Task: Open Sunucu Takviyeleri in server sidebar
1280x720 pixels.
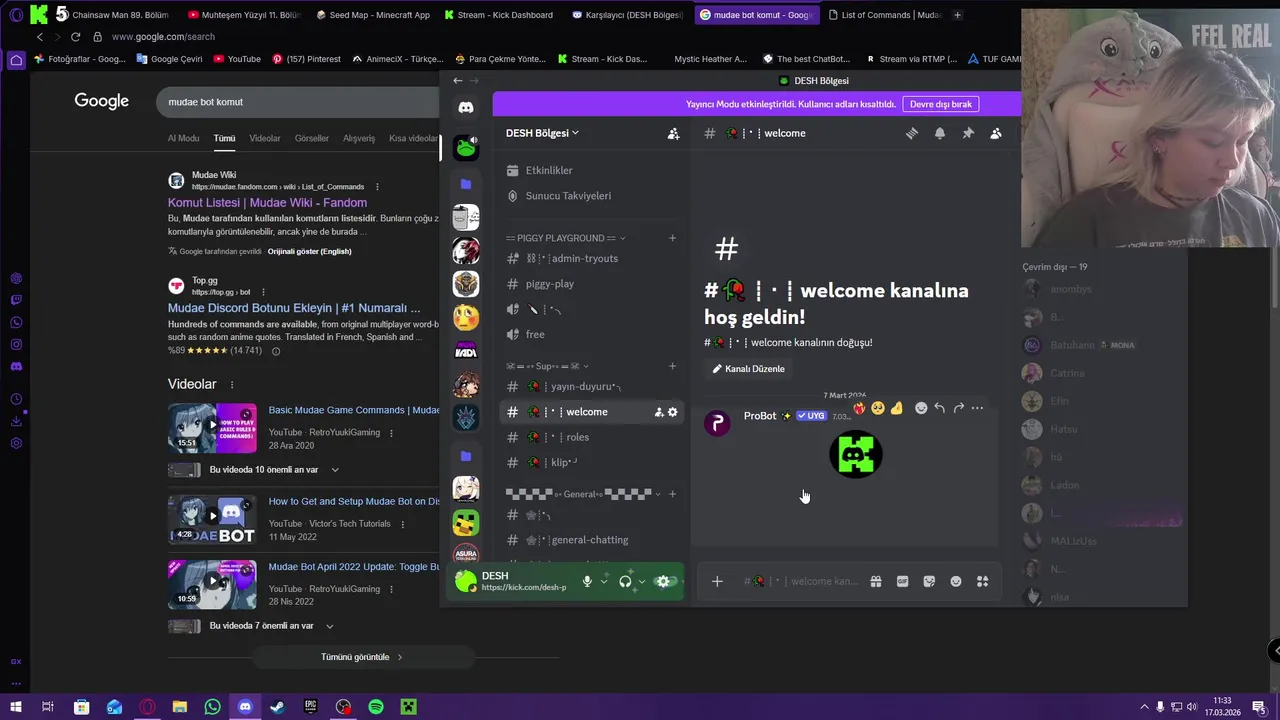Action: (x=568, y=196)
